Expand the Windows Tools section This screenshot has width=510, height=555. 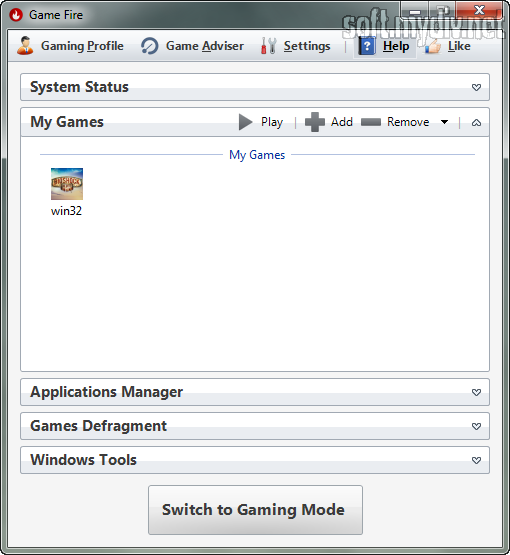[x=476, y=460]
